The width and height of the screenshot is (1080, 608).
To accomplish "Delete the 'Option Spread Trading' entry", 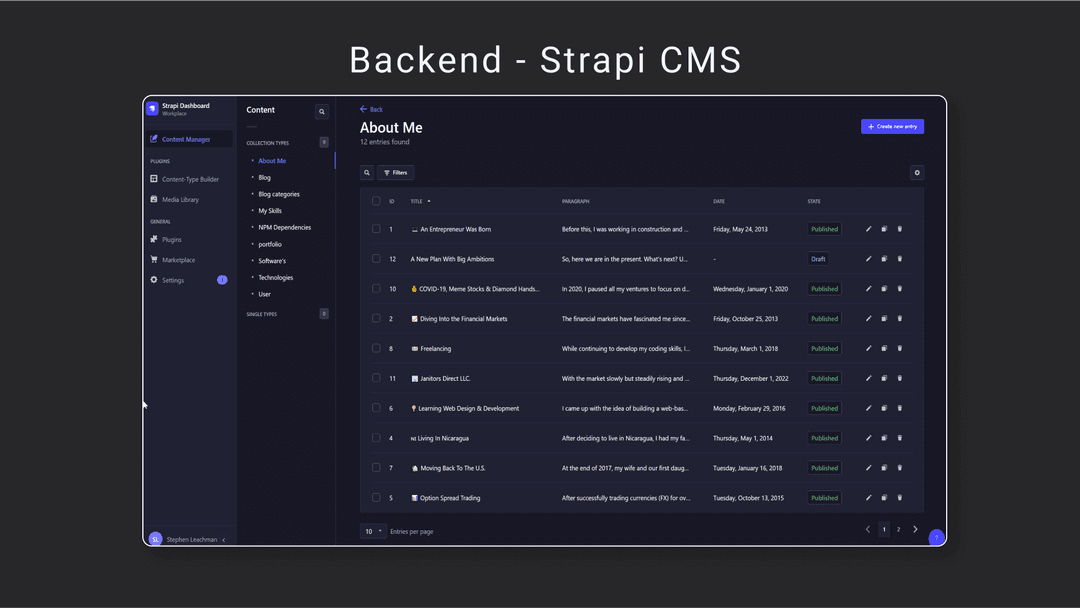I will pyautogui.click(x=900, y=498).
